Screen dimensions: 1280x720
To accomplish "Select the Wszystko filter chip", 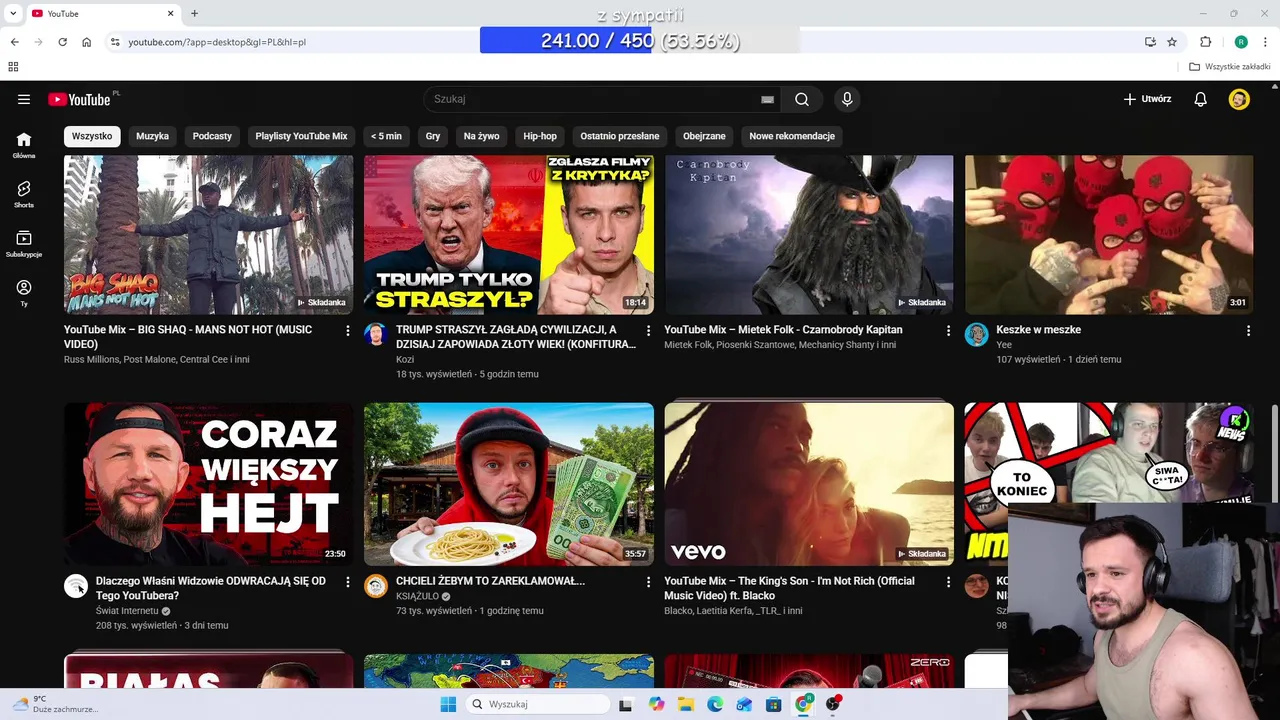I will click(92, 136).
